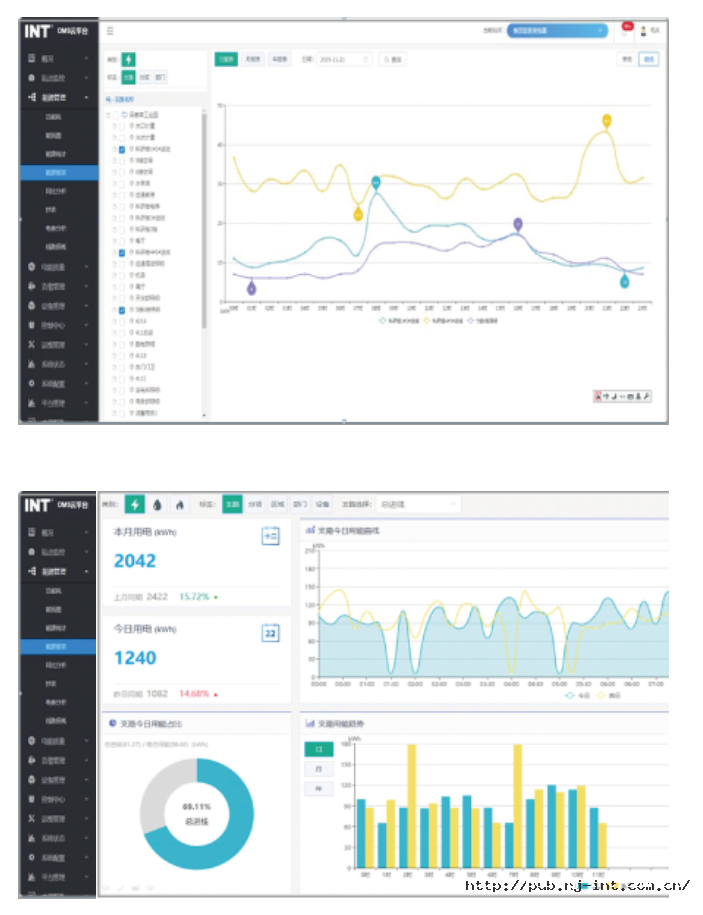Toggle the hamburger menu icon in report screen header
The height and width of the screenshot is (915, 703).
point(110,31)
